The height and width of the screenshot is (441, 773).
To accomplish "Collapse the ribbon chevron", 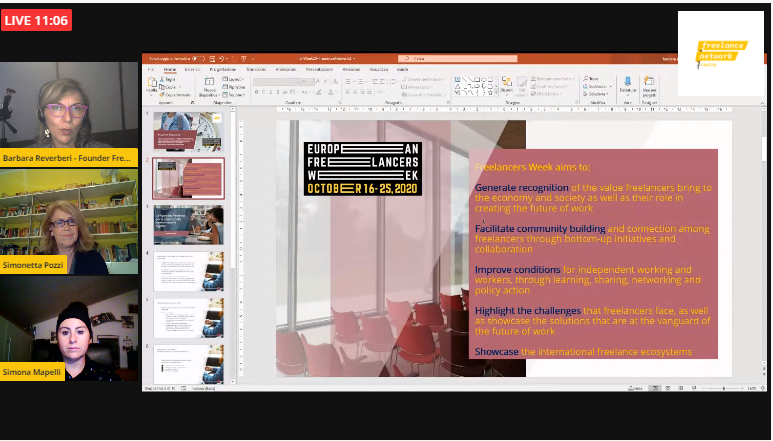I will tap(762, 102).
